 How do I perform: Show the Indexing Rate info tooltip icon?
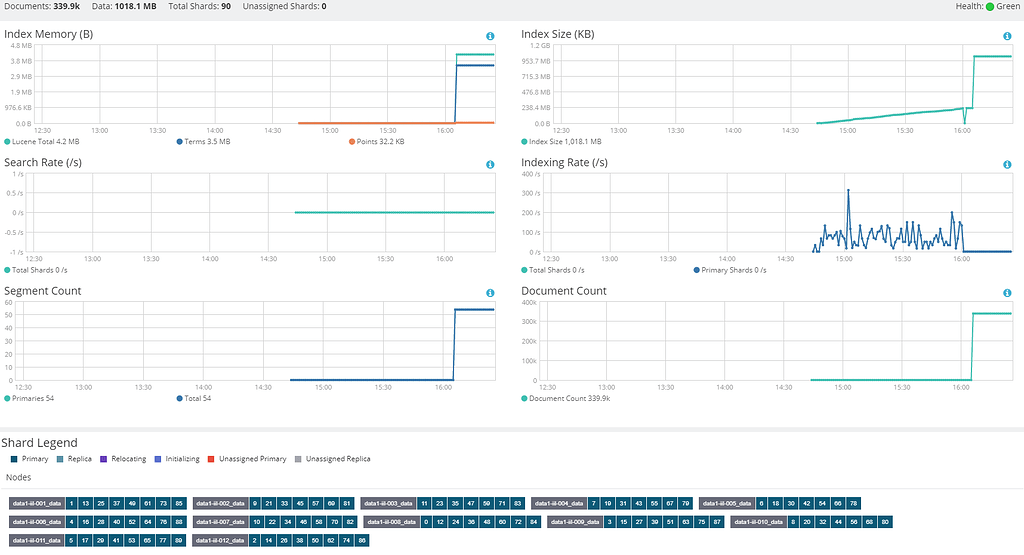(x=1007, y=165)
